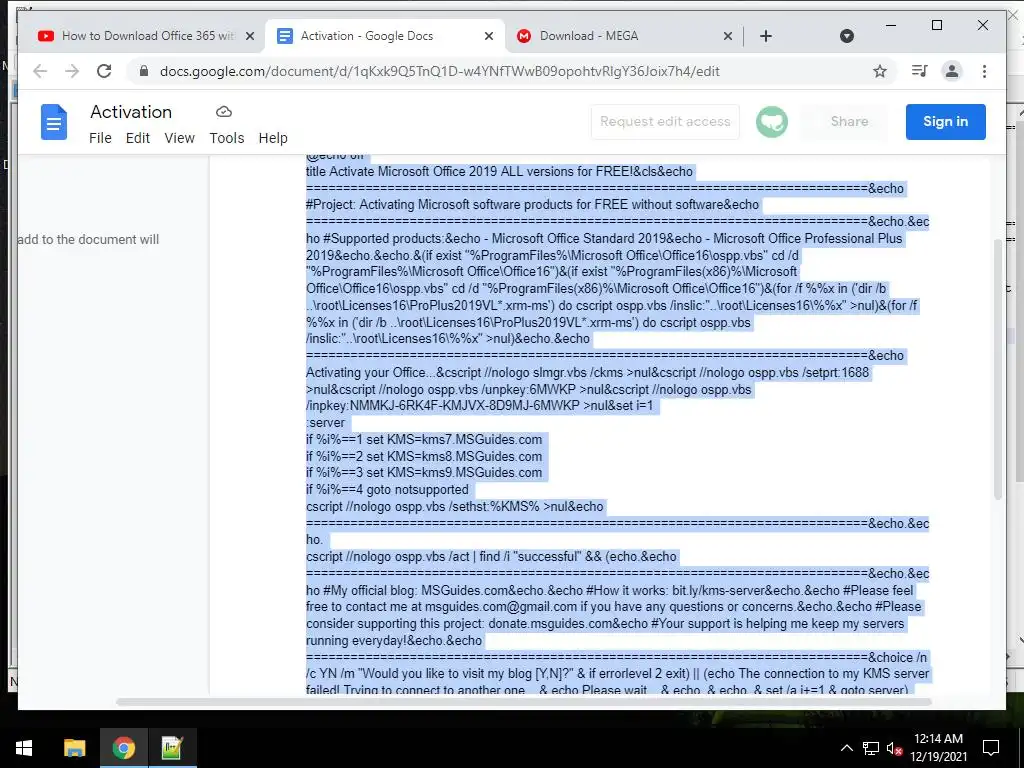Open the Chrome media control icon
Screen dimensions: 1024x768
pos(919,71)
